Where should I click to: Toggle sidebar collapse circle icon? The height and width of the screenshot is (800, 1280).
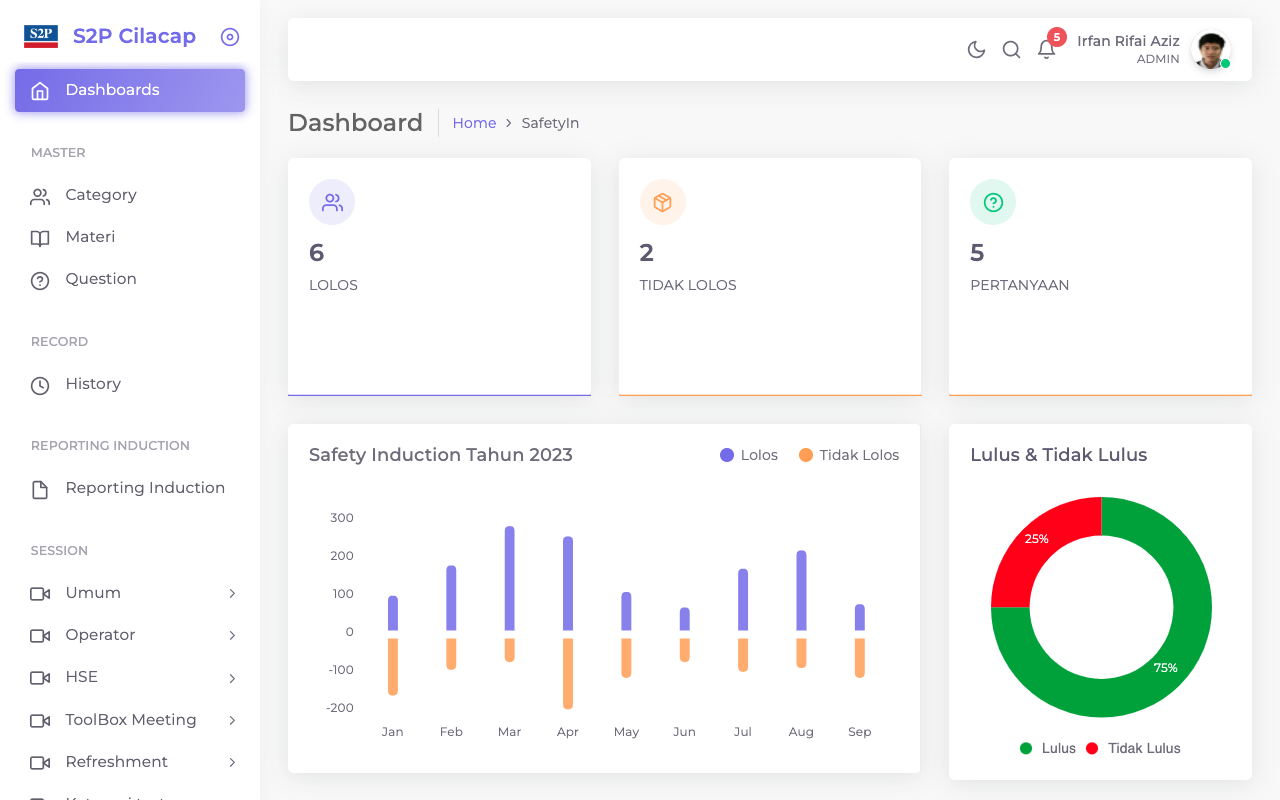point(230,37)
